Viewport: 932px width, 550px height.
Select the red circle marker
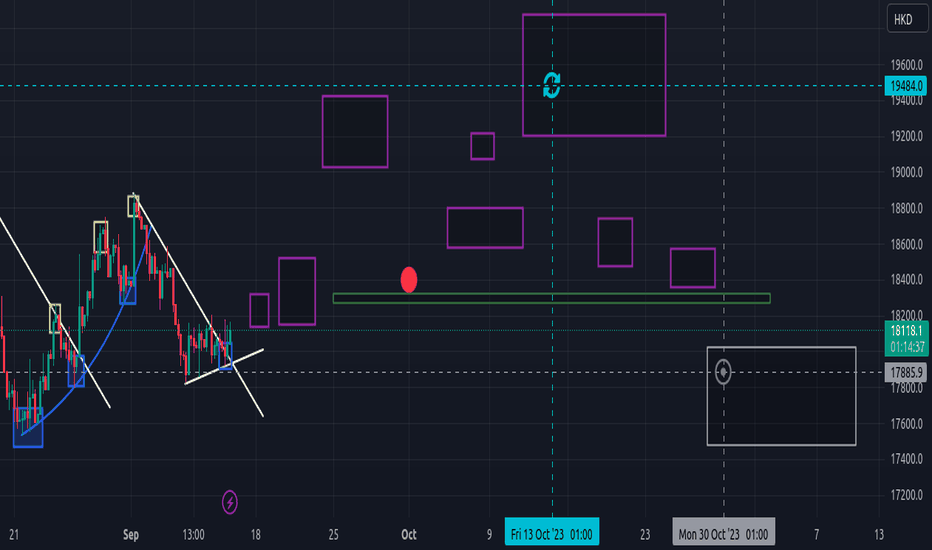pyautogui.click(x=409, y=280)
